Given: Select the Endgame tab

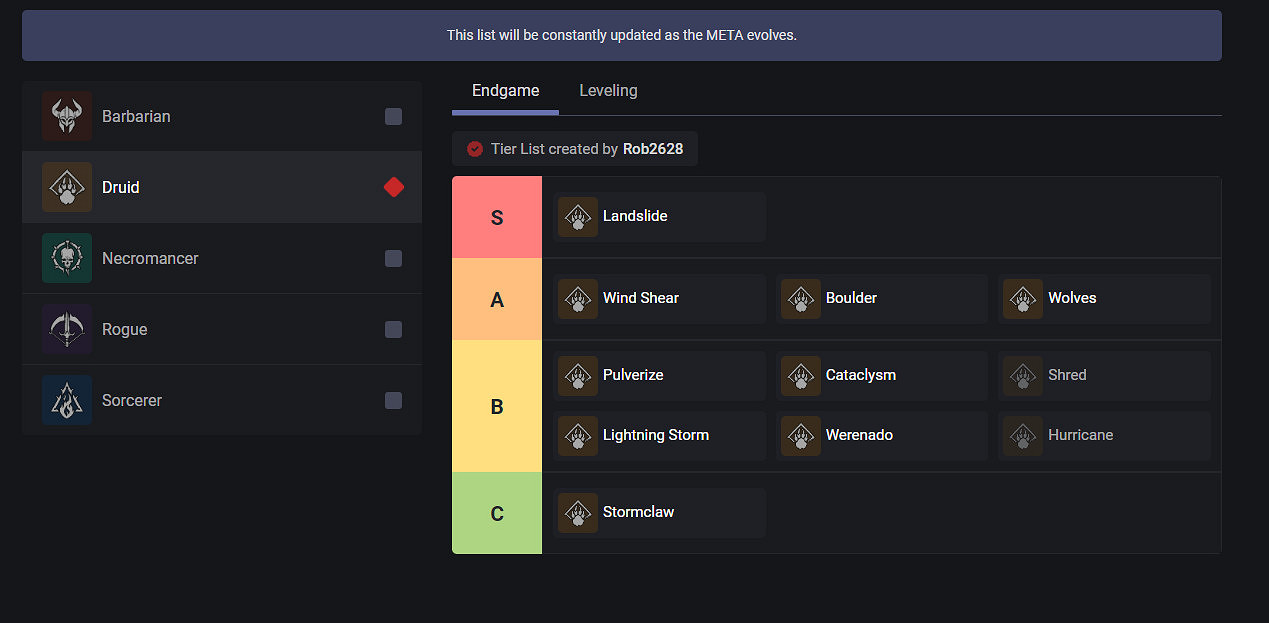Looking at the screenshot, I should click(505, 91).
